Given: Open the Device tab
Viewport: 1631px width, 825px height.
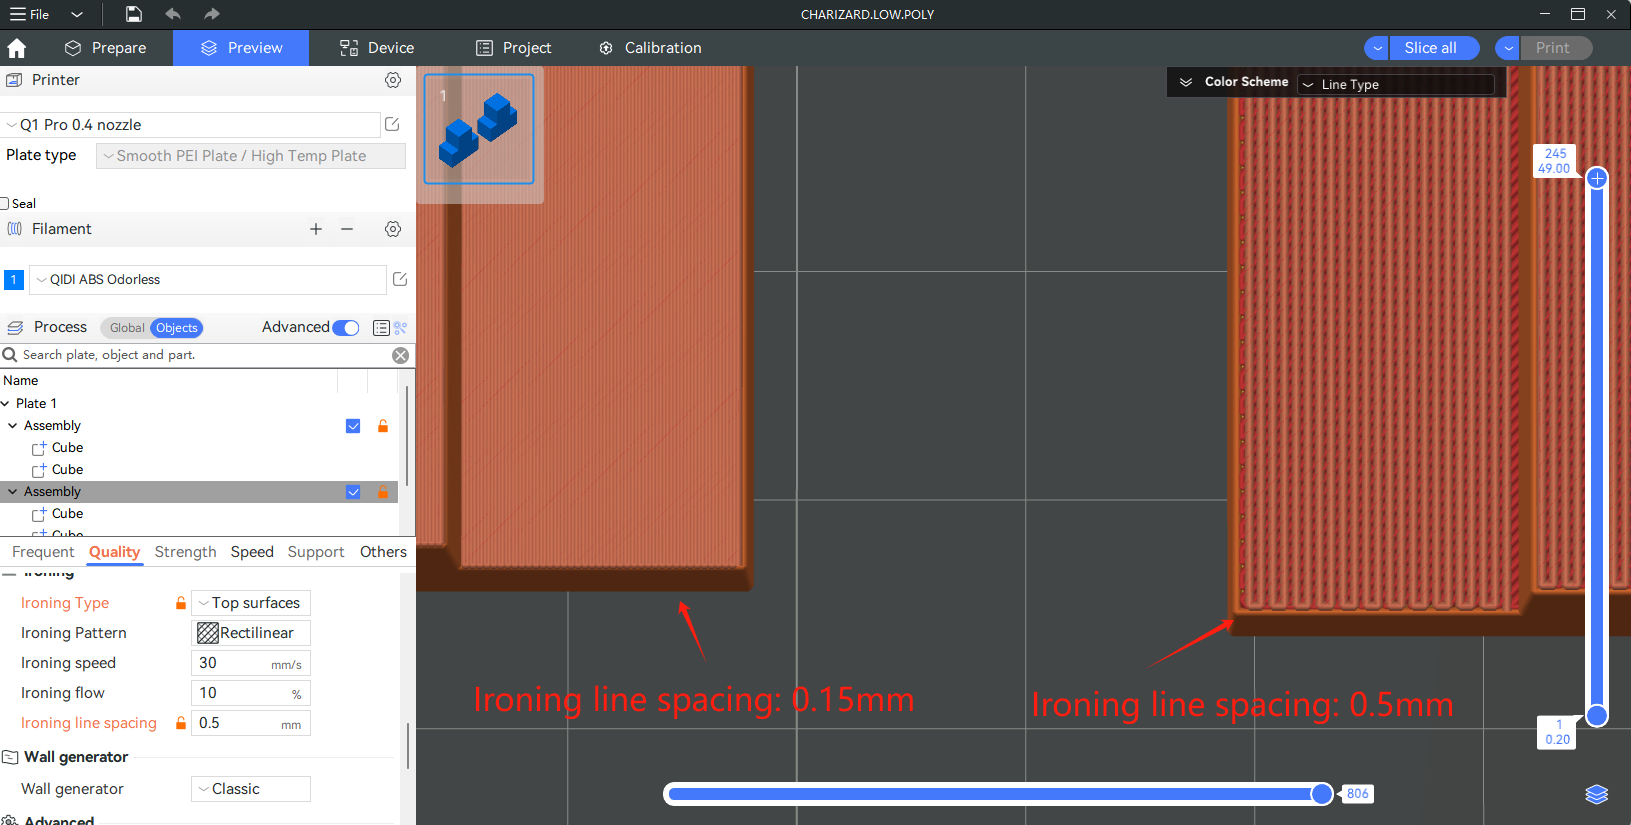Looking at the screenshot, I should tap(377, 48).
